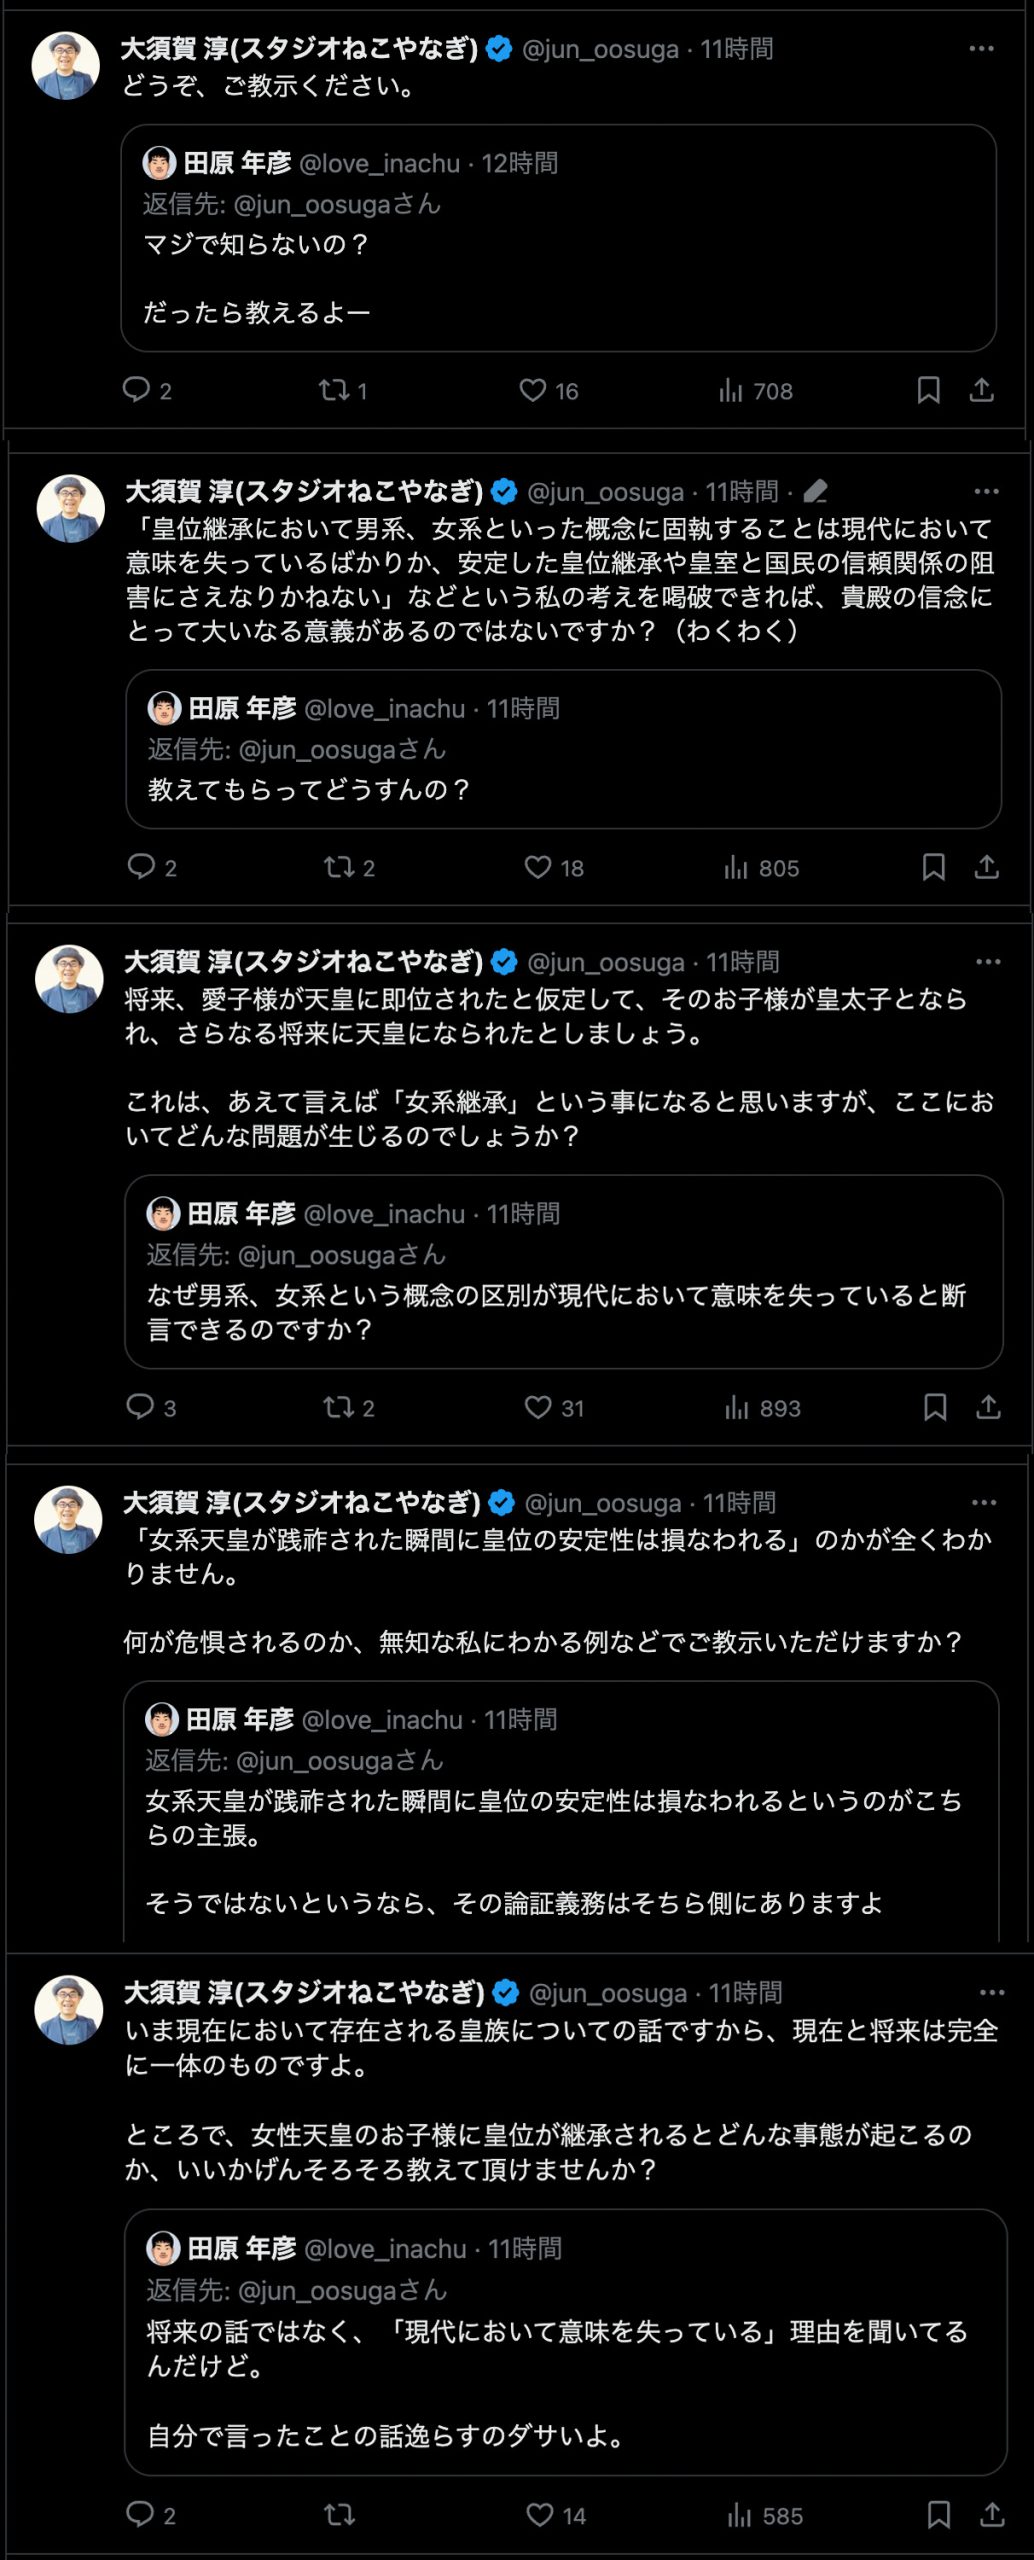Share the tweet with 893 views
1034x2560 pixels.
[x=988, y=1408]
